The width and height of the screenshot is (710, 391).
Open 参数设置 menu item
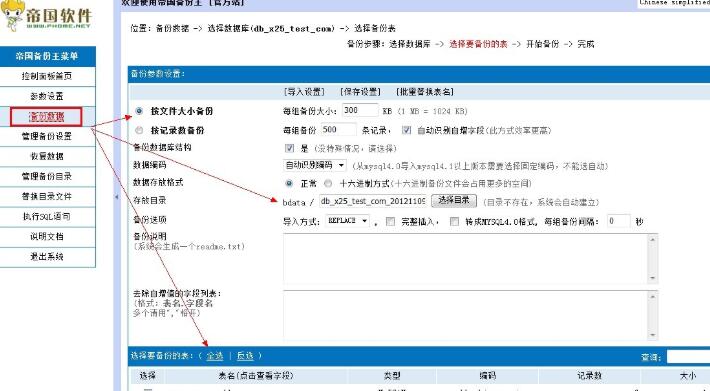tap(47, 96)
